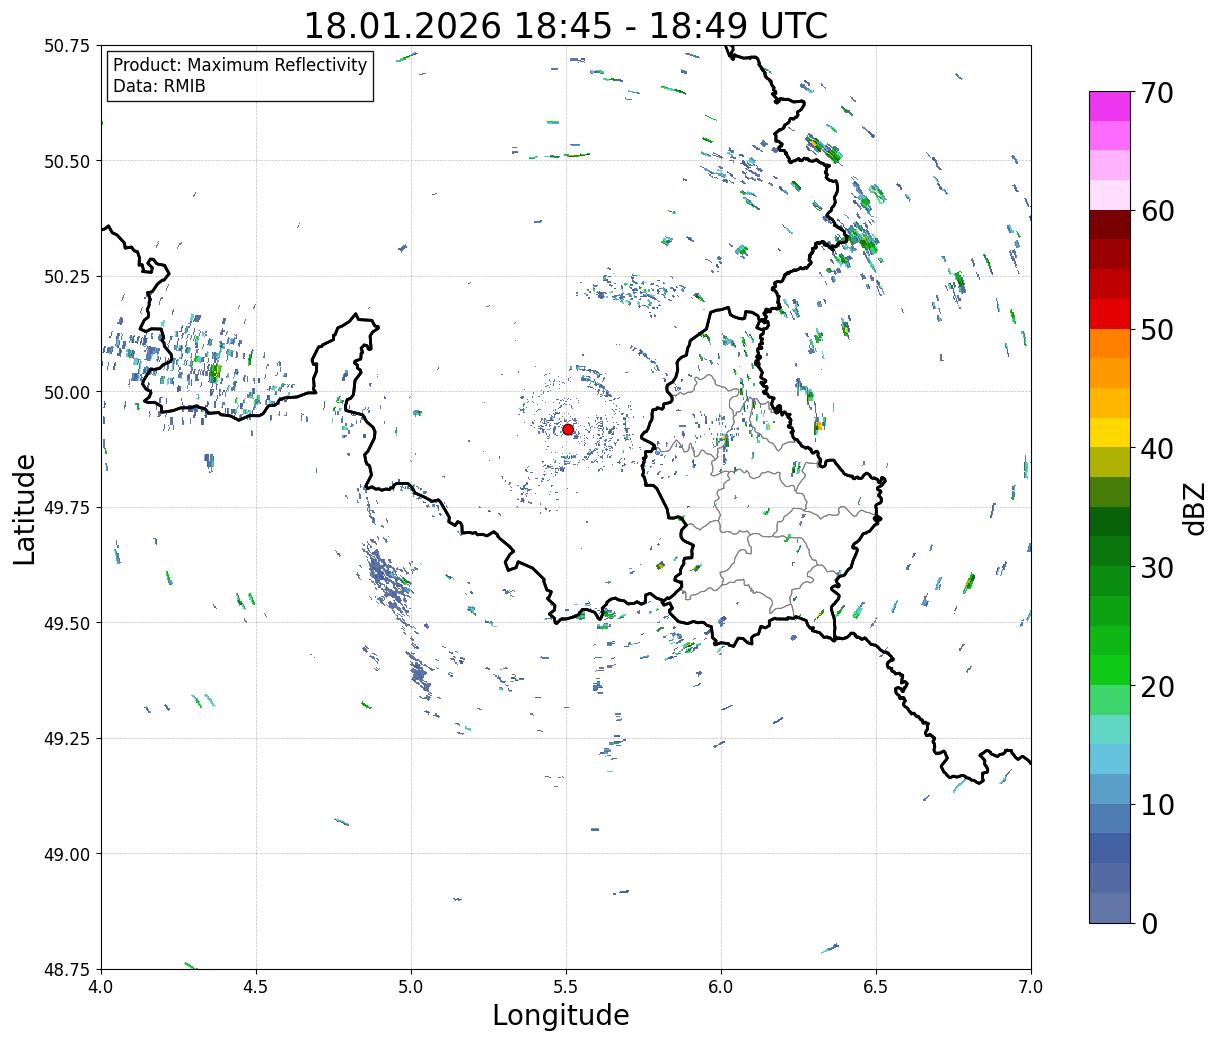Click the red radar location marker
Screen dimensions: 1219x1040
tap(568, 429)
